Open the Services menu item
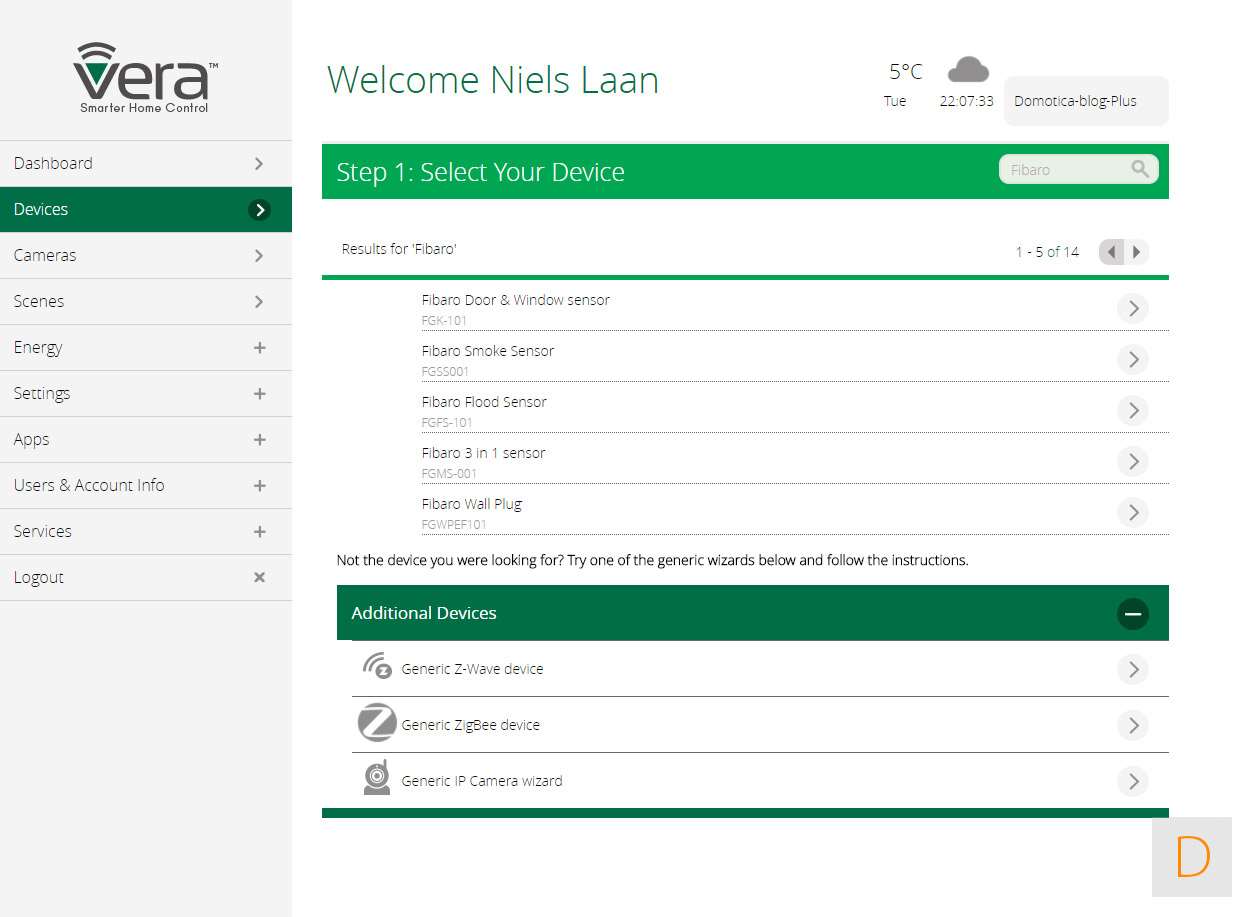The image size is (1252, 917). pos(146,531)
